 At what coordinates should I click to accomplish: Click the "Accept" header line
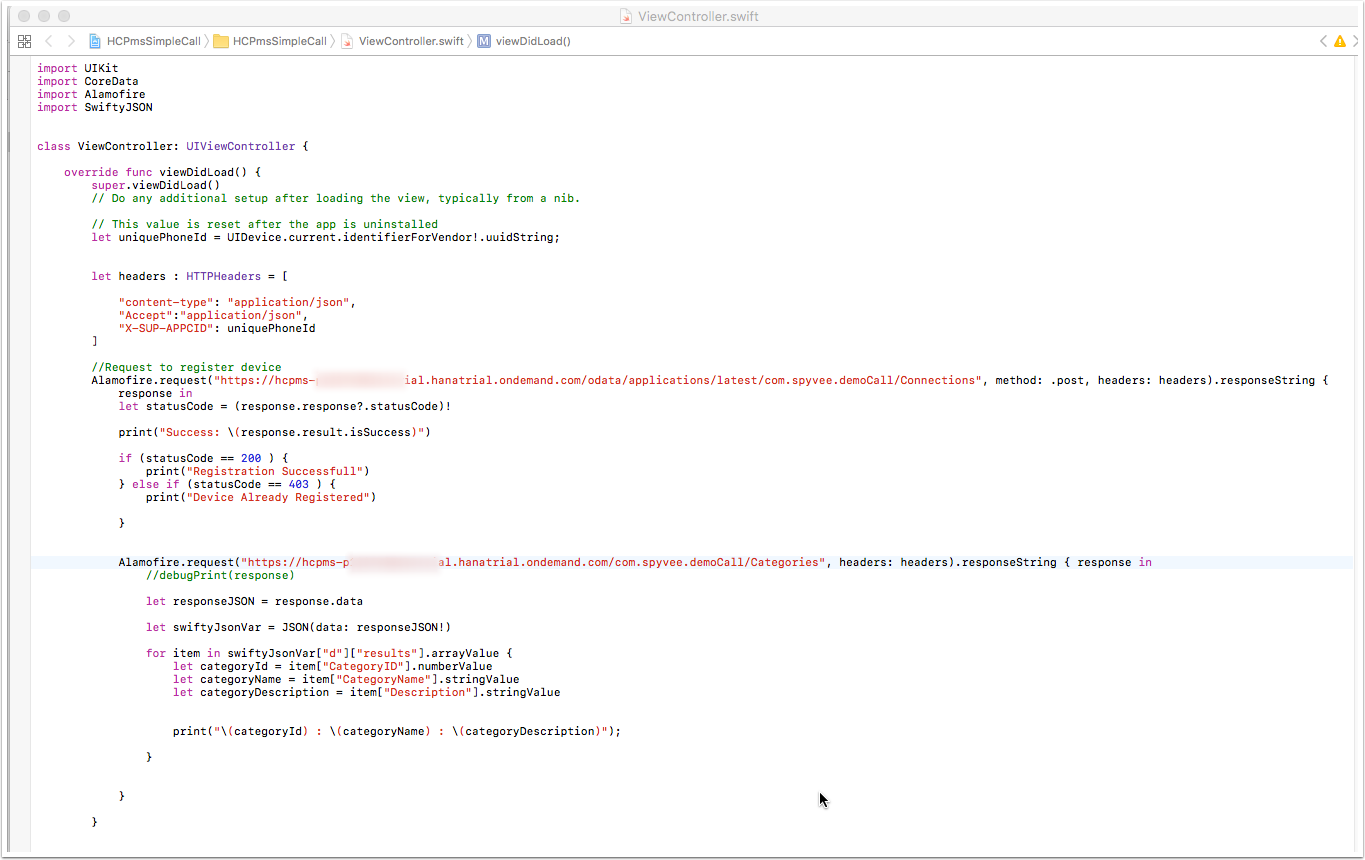[x=213, y=315]
